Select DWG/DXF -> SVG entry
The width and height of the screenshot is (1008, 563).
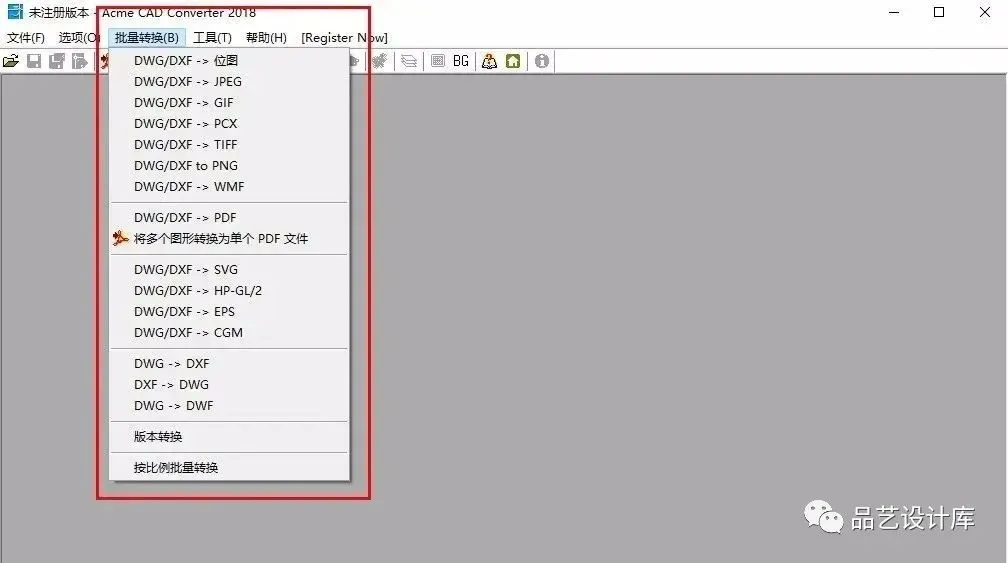coord(229,269)
